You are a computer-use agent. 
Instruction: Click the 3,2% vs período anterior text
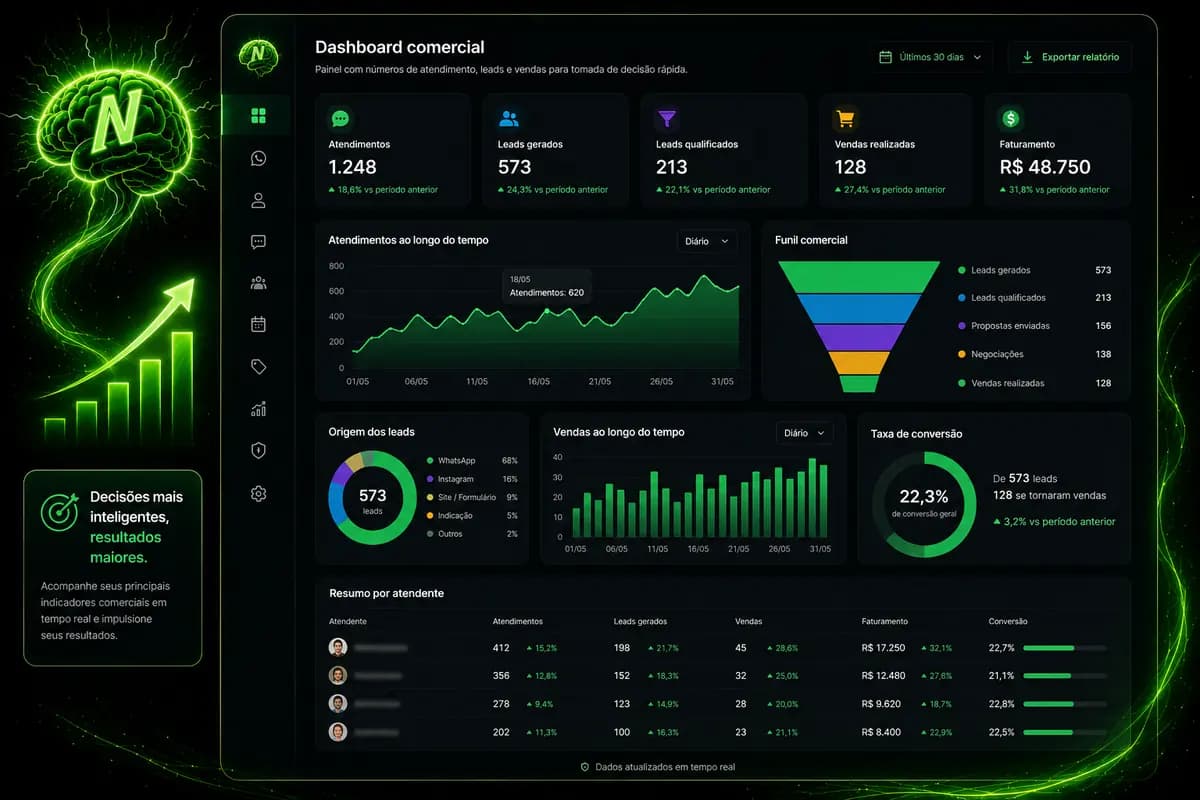pyautogui.click(x=1054, y=521)
